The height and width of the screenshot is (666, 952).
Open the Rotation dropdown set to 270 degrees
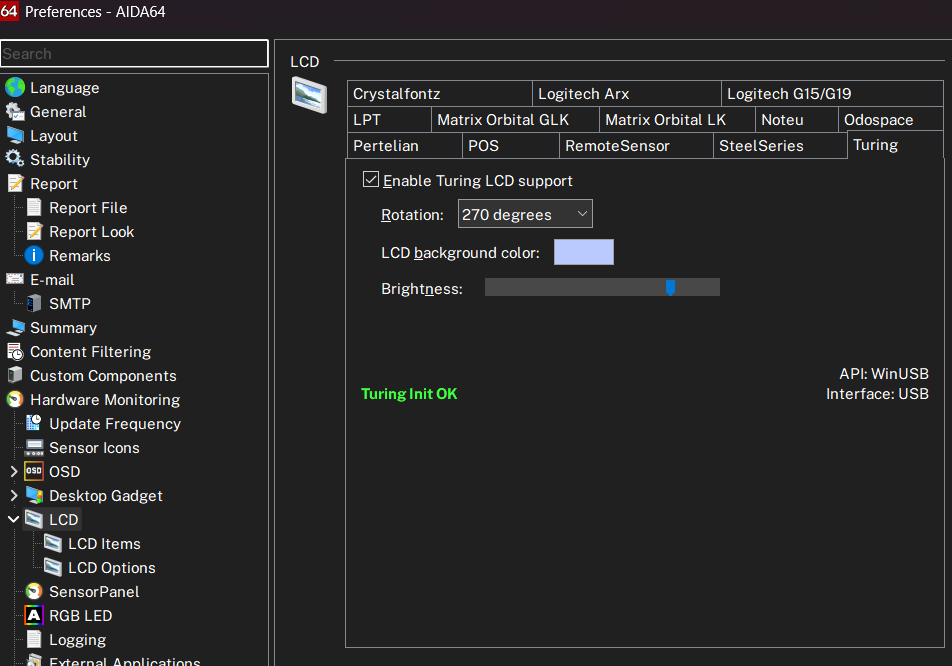525,214
